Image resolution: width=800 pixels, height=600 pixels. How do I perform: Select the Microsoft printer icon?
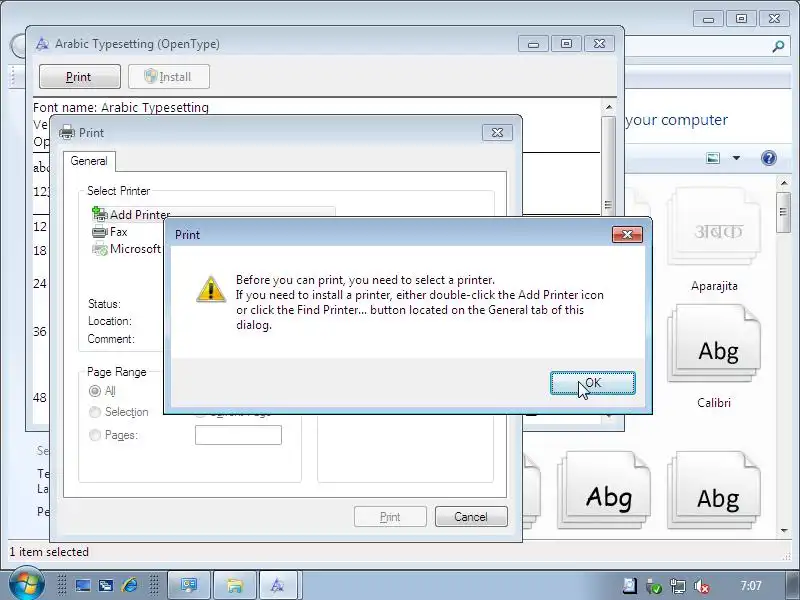pyautogui.click(x=99, y=249)
